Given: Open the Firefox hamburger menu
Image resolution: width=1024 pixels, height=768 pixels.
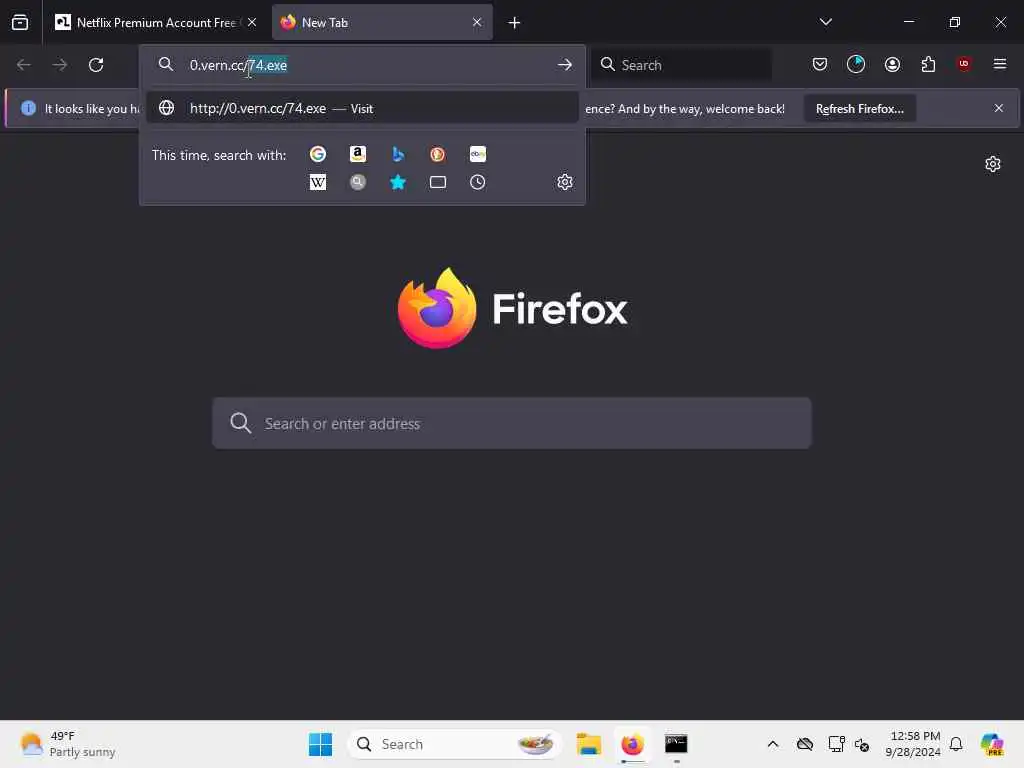Looking at the screenshot, I should tap(1000, 64).
